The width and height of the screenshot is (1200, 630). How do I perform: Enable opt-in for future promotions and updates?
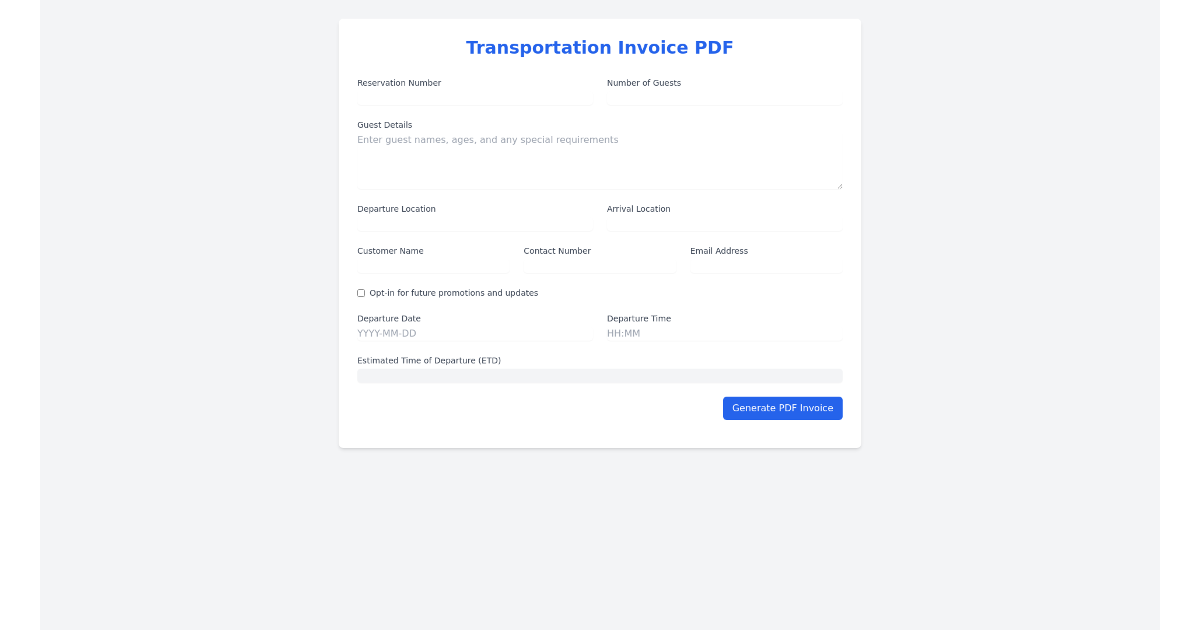(x=361, y=292)
